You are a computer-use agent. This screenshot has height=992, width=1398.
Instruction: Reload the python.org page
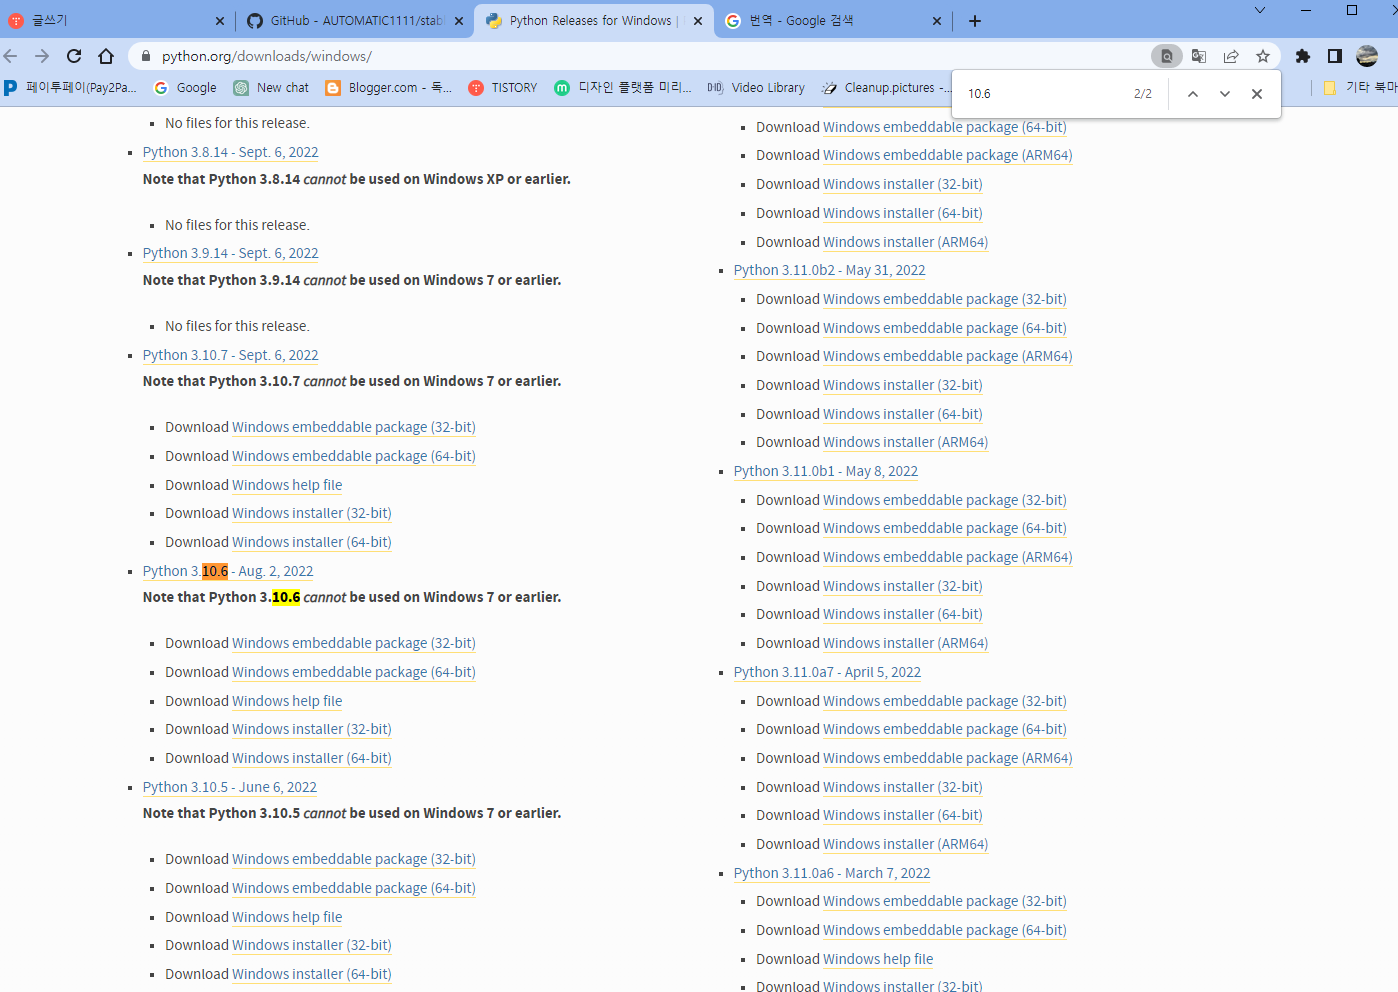click(74, 56)
